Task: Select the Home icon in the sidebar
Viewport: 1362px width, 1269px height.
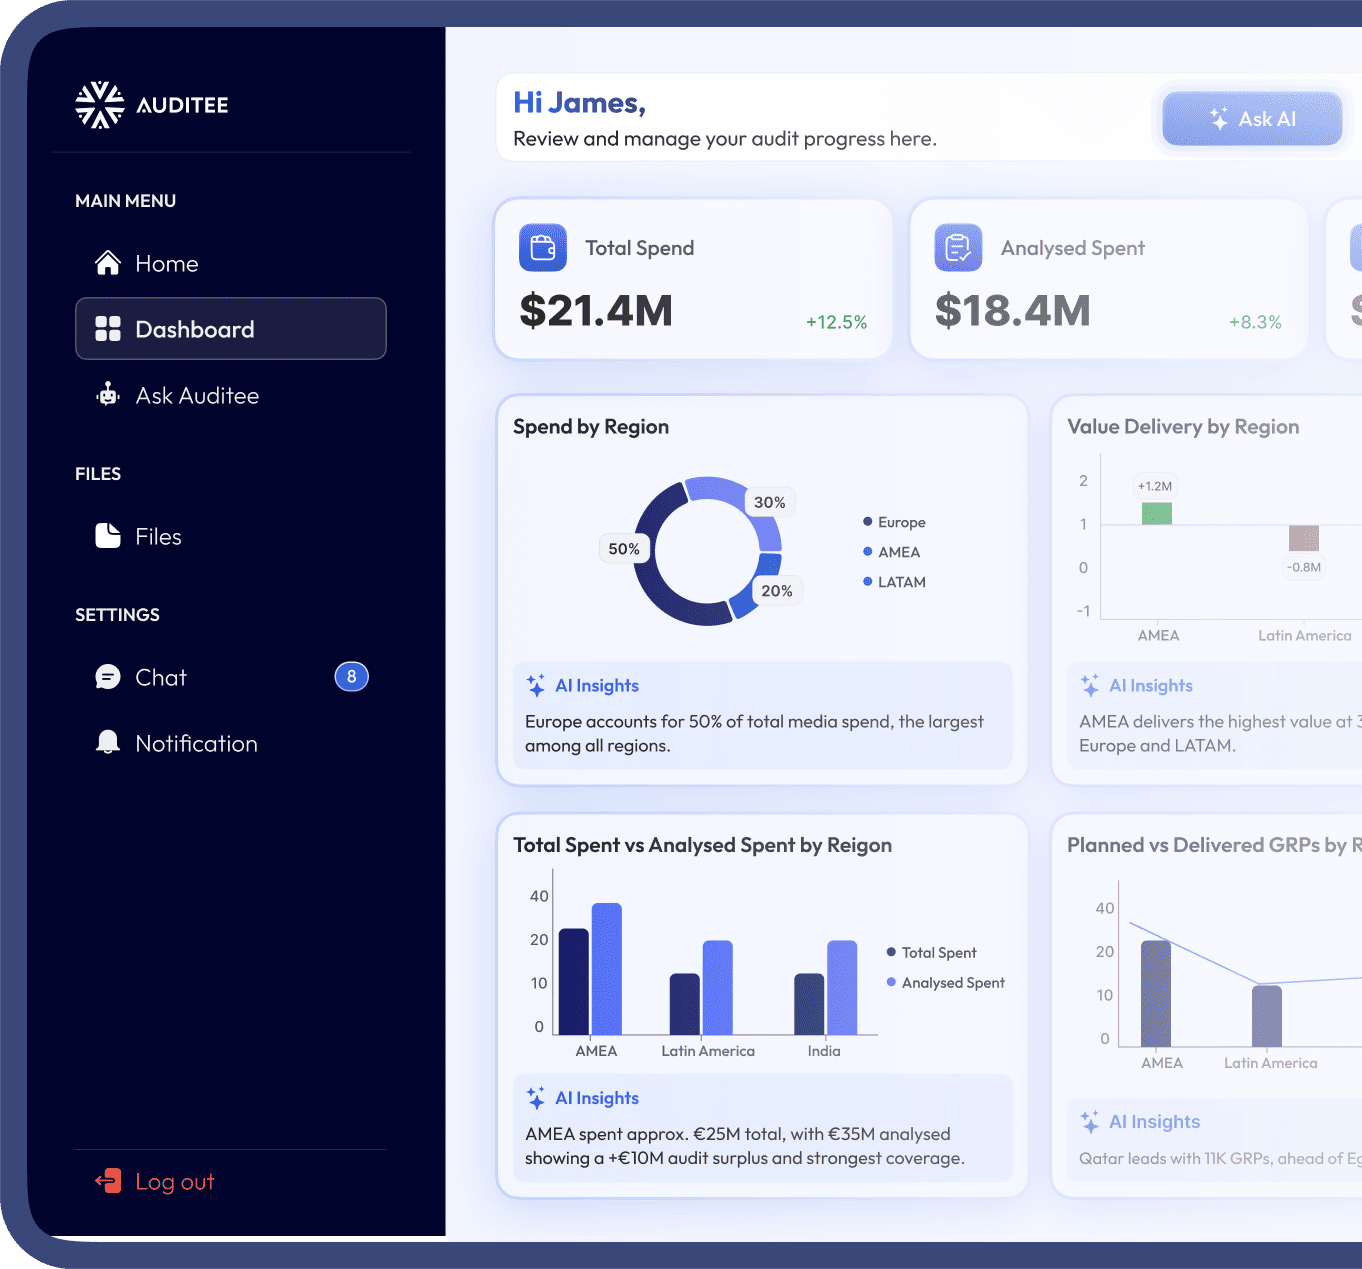Action: (108, 263)
